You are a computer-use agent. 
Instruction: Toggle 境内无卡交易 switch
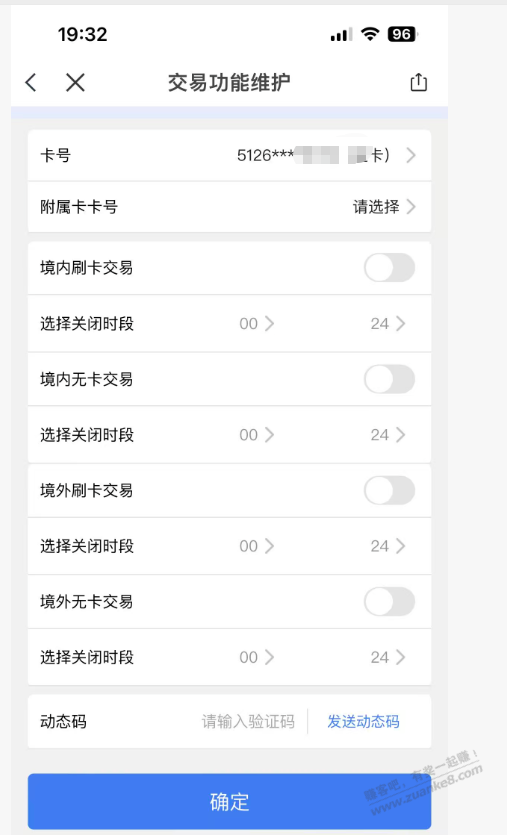[389, 379]
